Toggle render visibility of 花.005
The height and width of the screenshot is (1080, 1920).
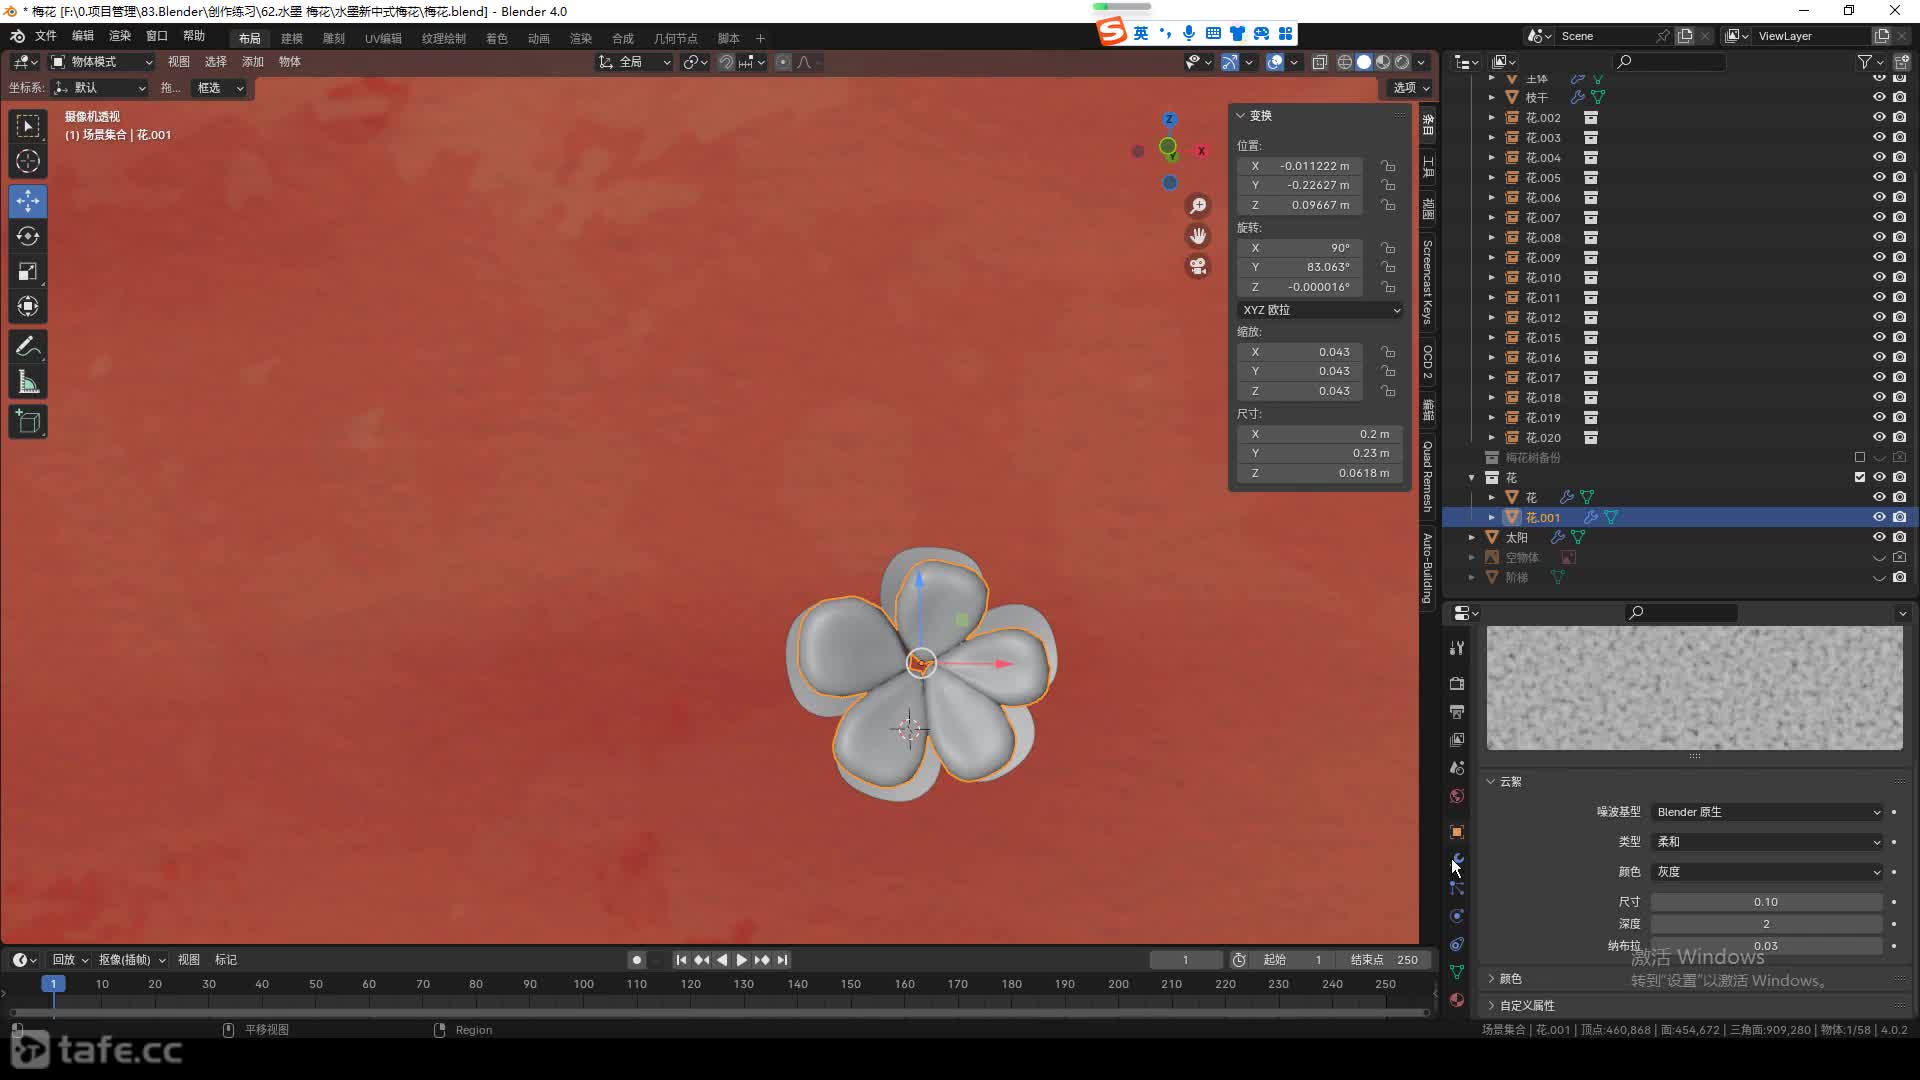click(1899, 177)
